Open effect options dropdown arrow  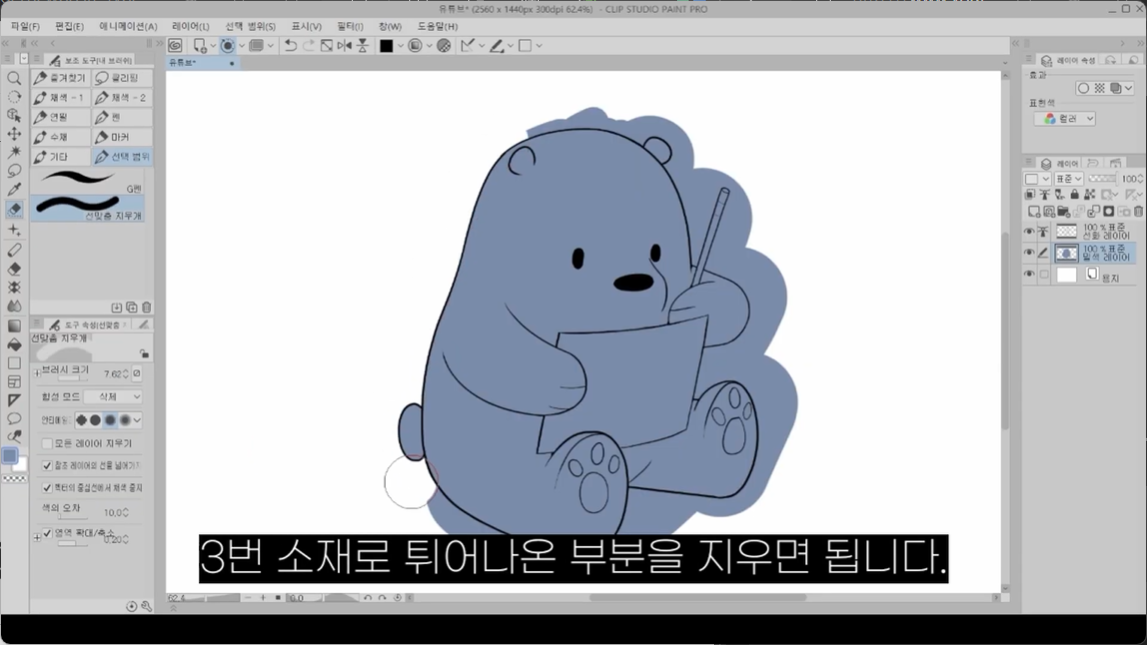click(1129, 88)
